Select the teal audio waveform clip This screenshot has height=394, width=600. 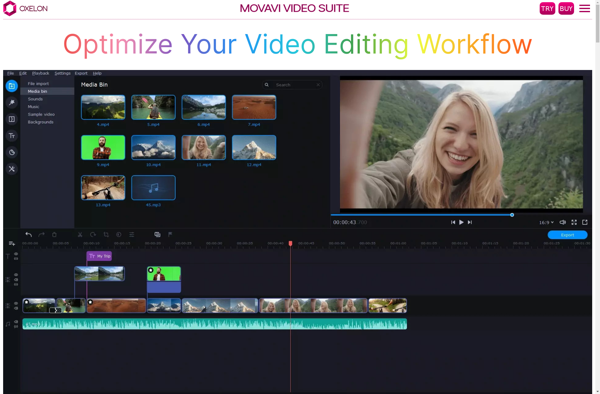point(215,324)
